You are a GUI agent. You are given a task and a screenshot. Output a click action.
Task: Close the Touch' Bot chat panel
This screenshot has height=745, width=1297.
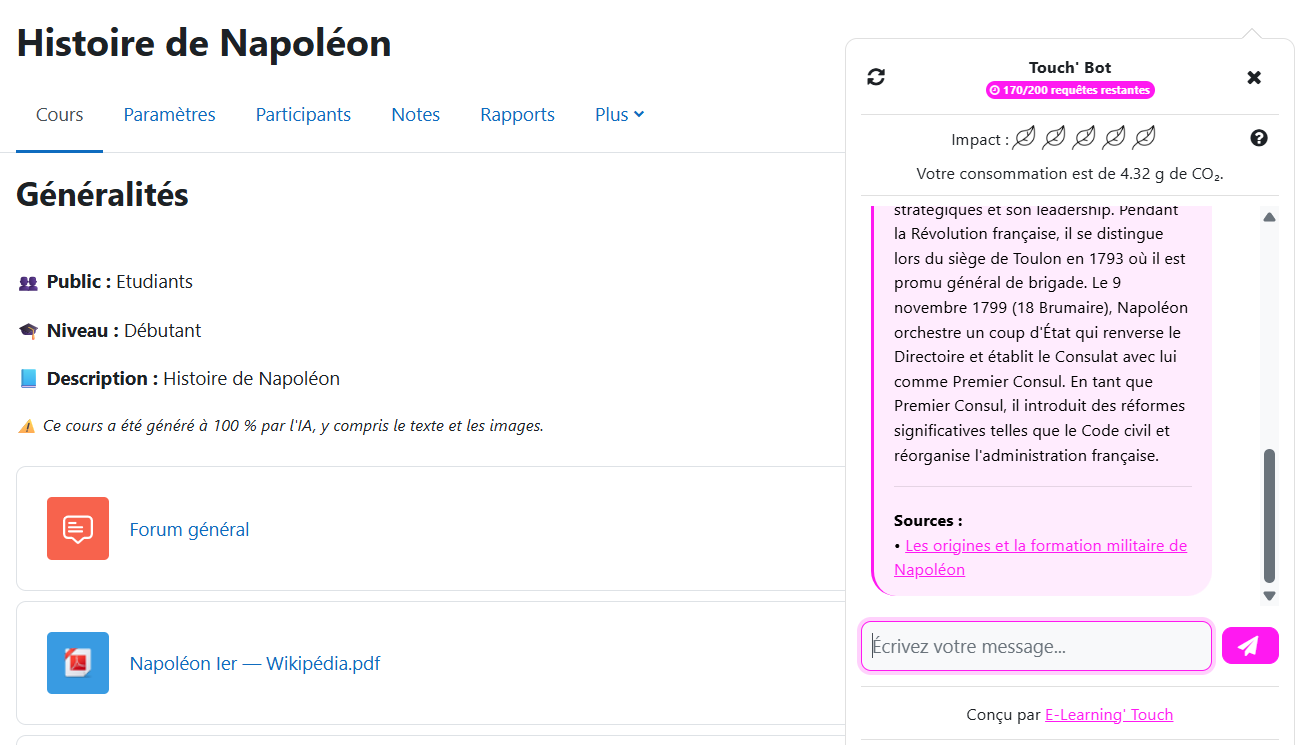click(1254, 77)
